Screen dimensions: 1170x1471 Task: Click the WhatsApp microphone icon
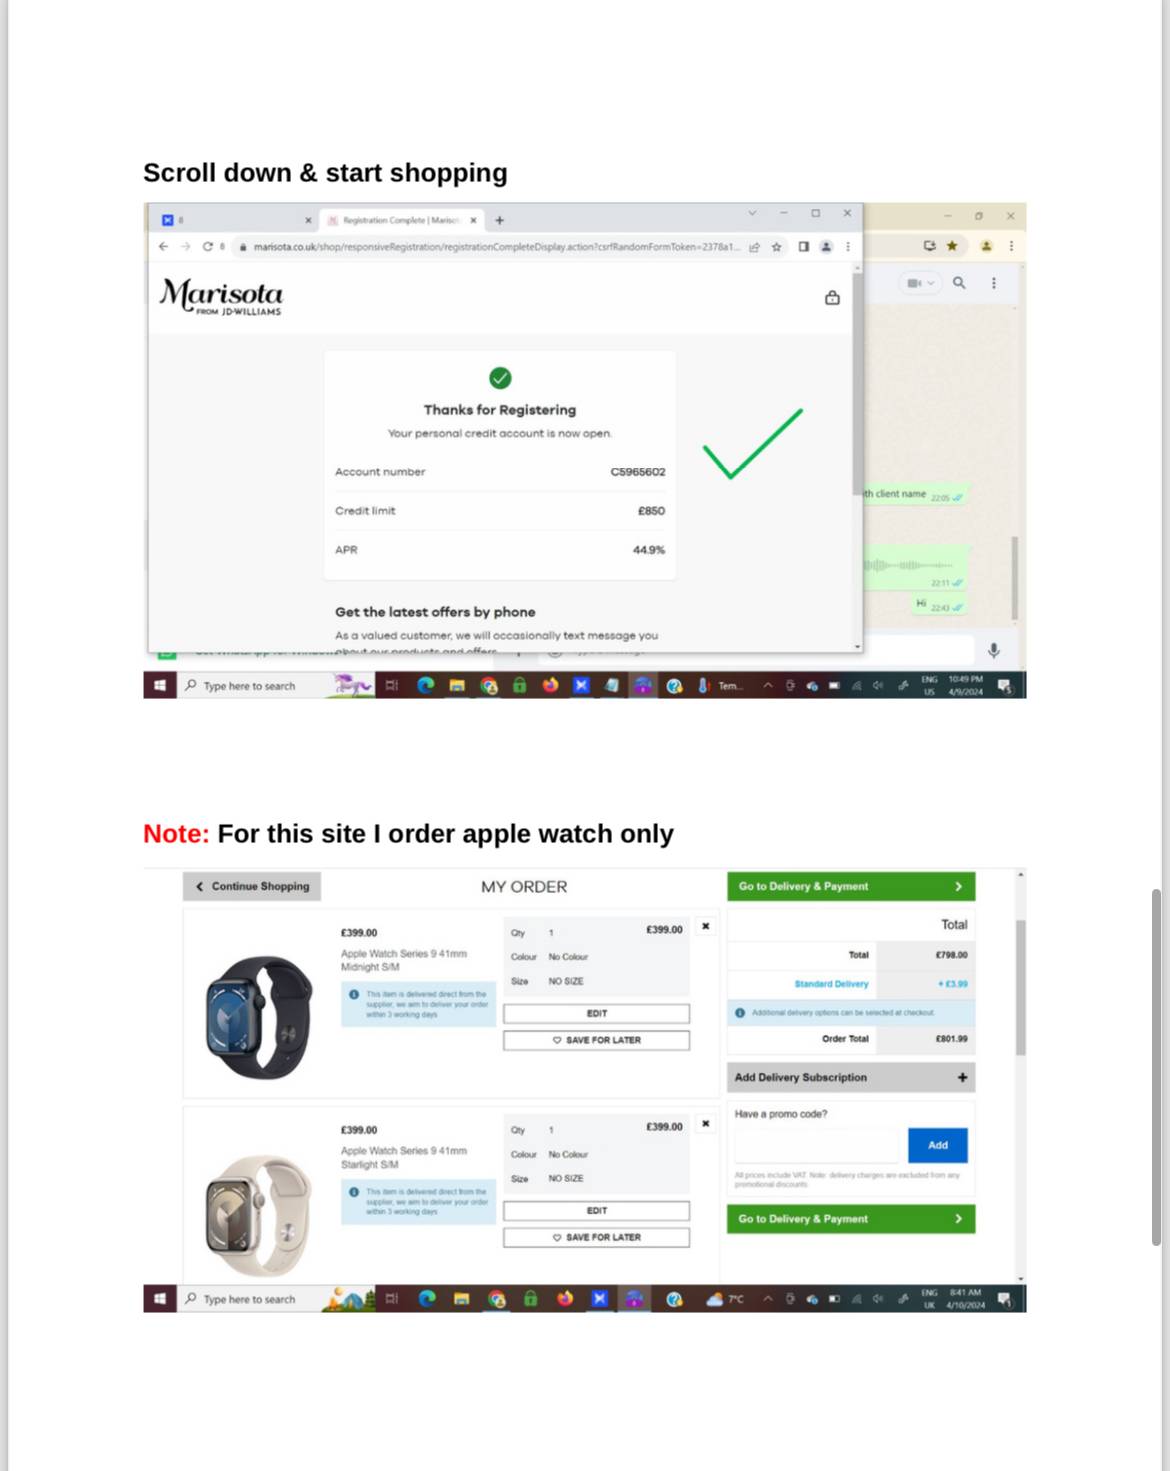[993, 651]
